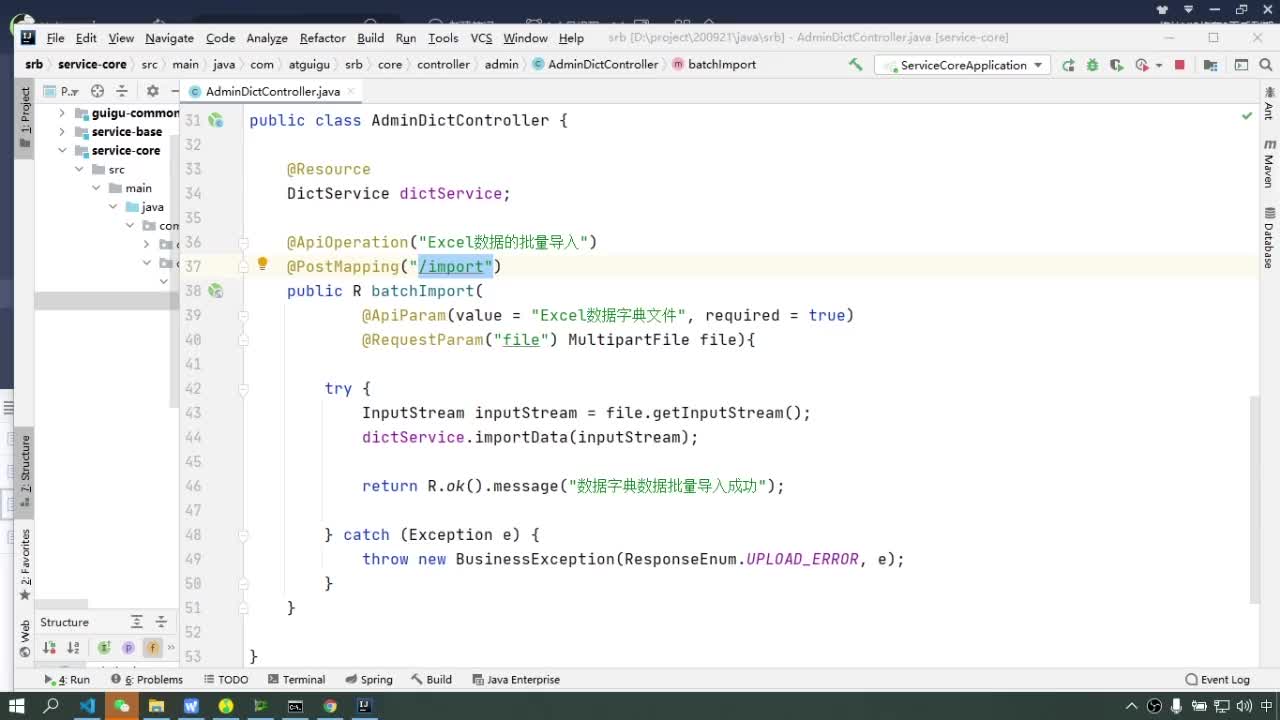Viewport: 1280px width, 720px height.
Task: Click AdminDictController in breadcrumb bar
Action: [x=596, y=64]
